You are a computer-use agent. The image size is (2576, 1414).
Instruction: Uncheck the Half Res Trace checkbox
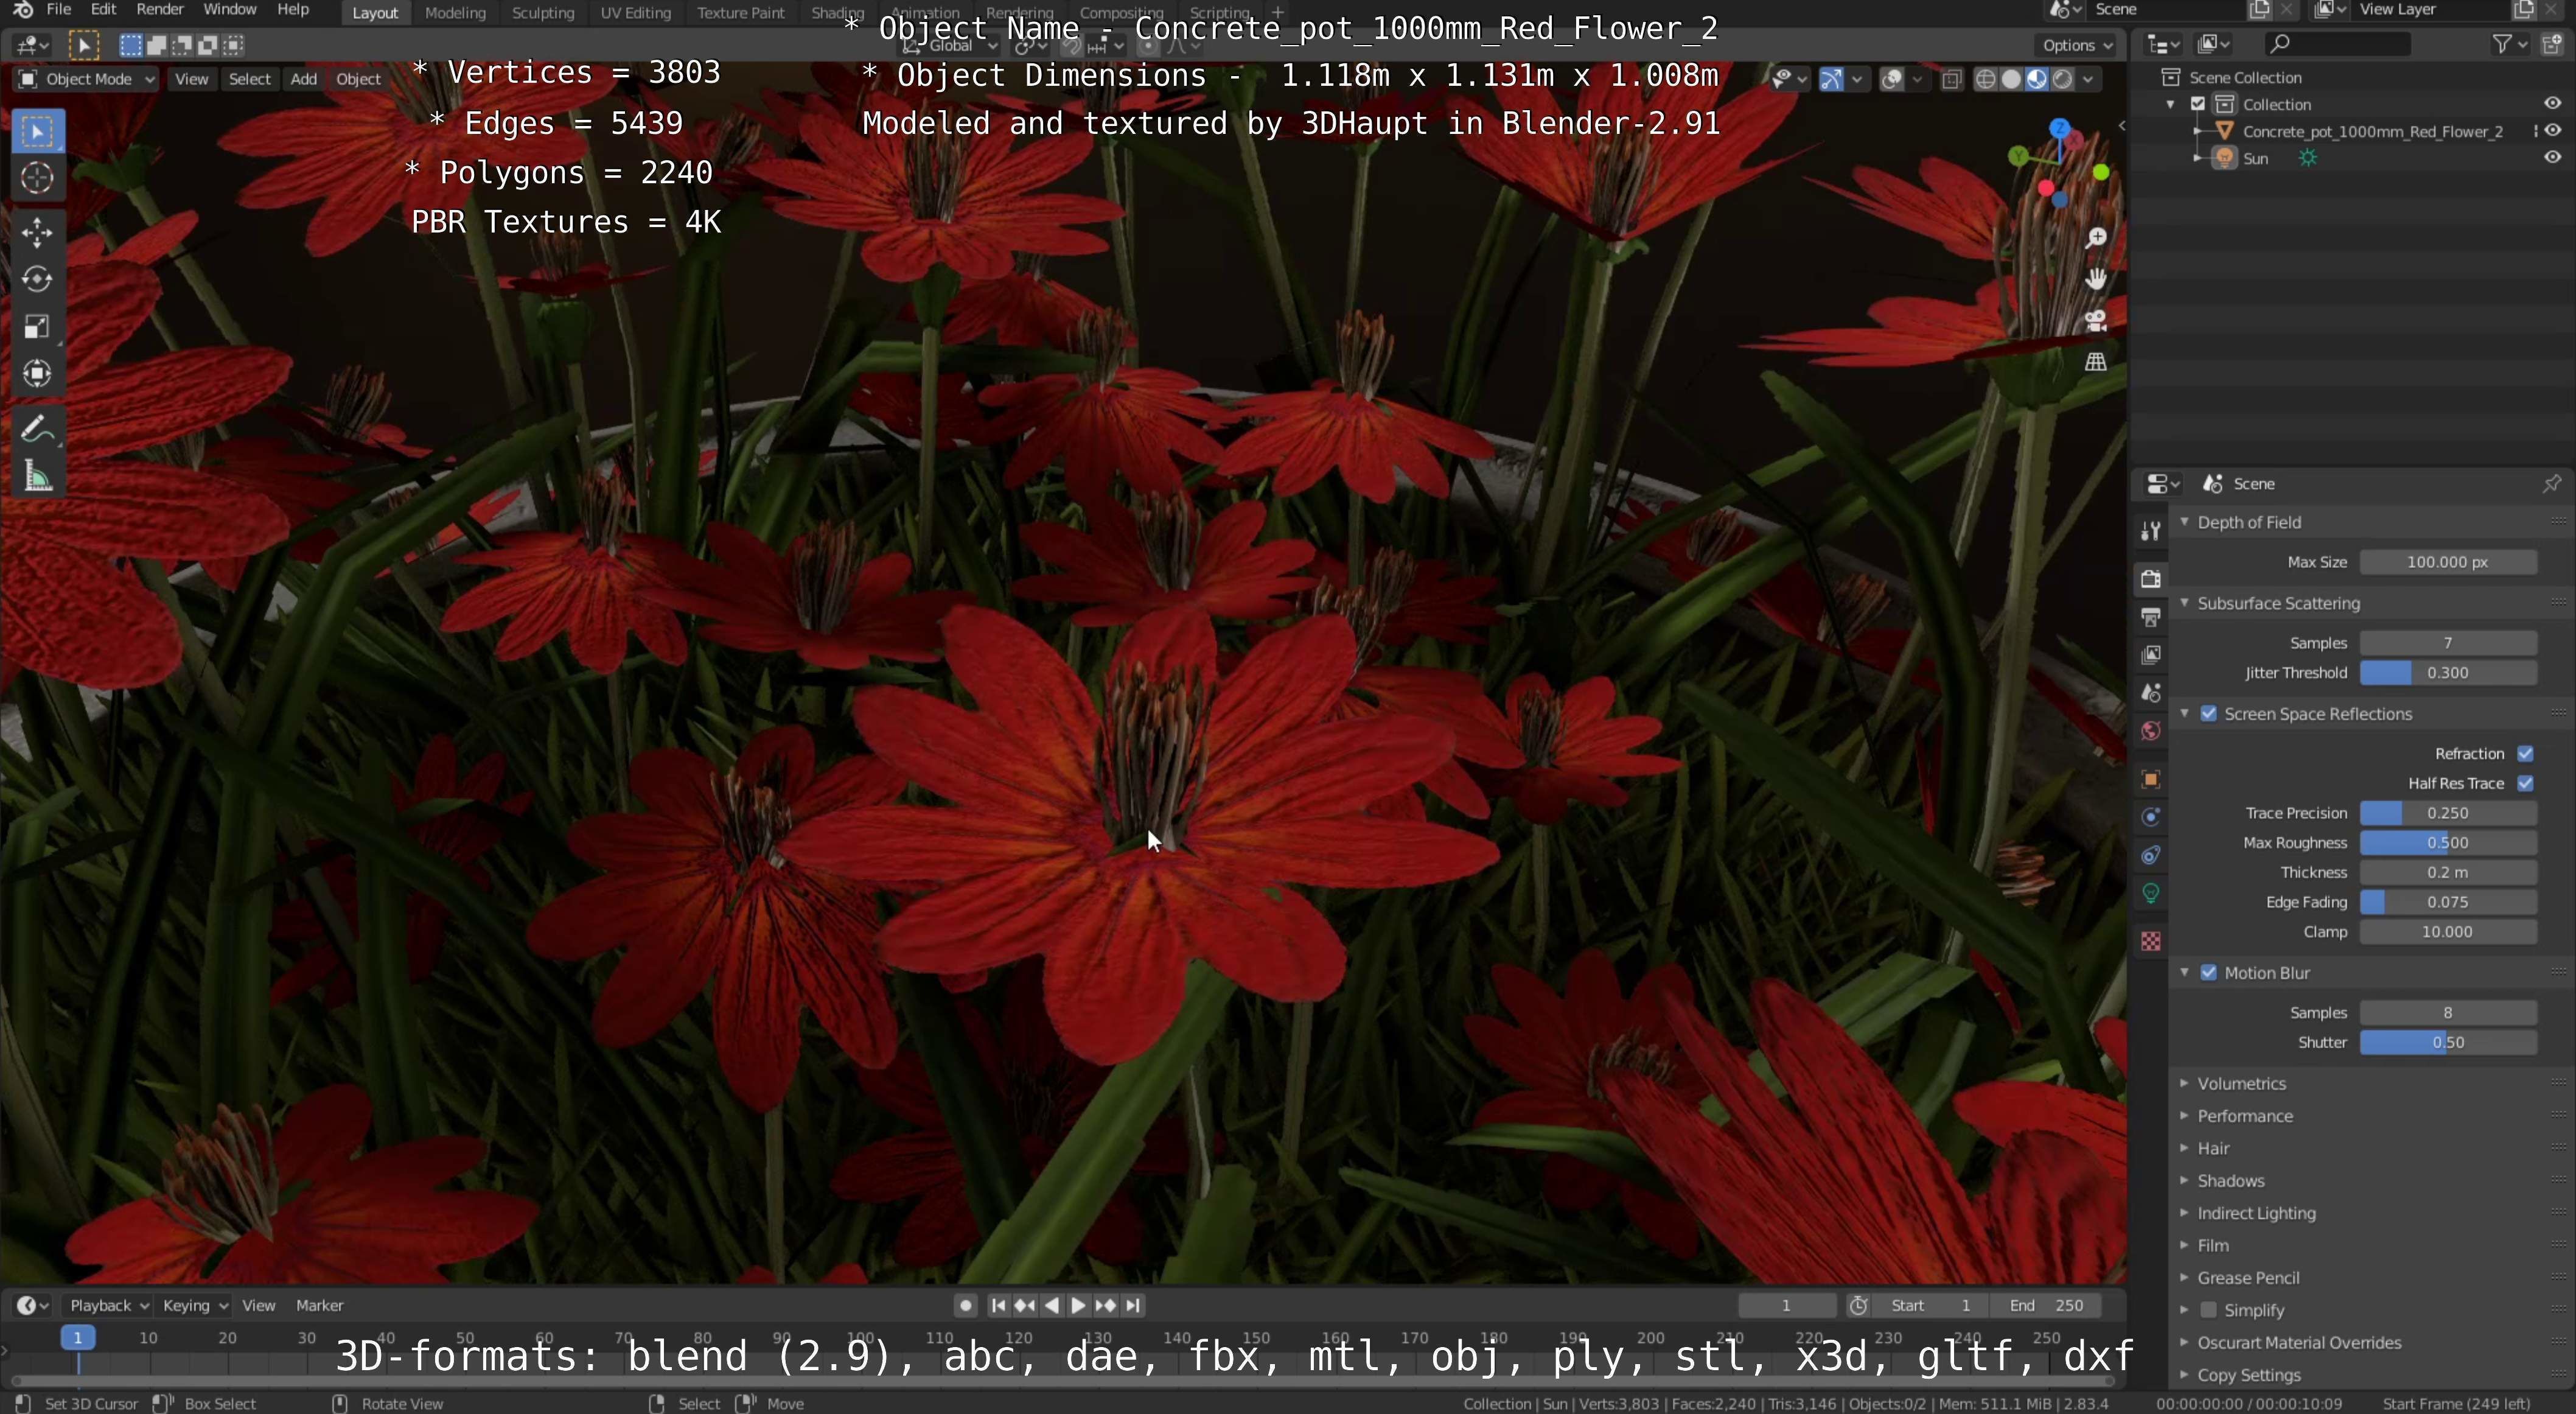pos(2525,784)
